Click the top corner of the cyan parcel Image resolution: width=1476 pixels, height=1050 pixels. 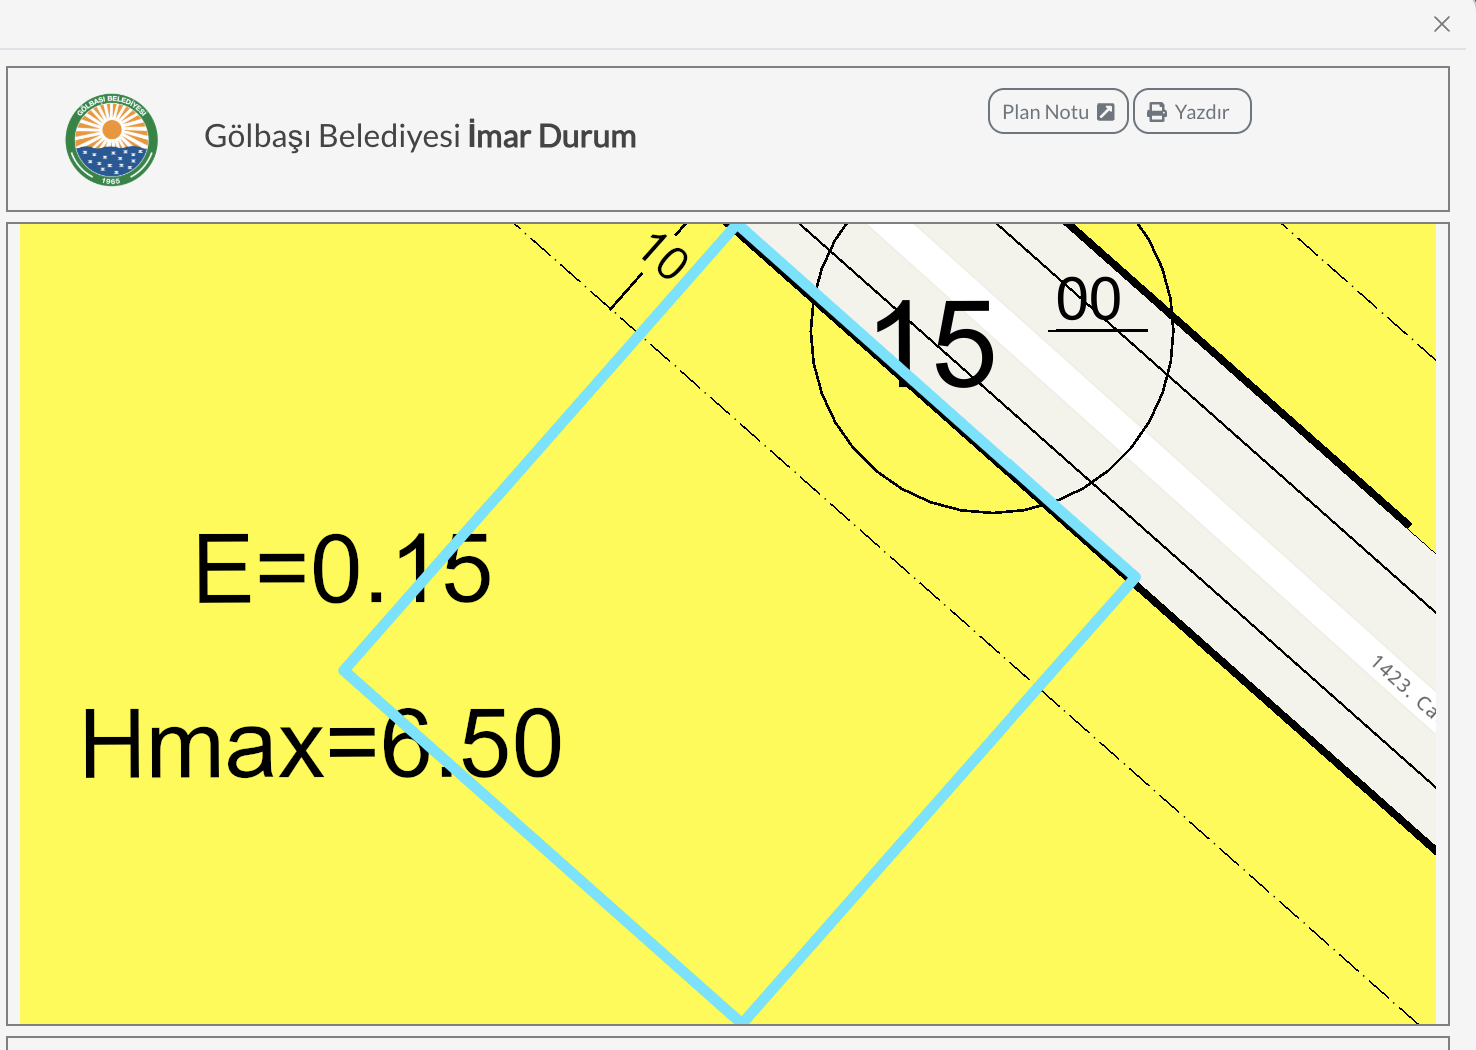click(x=736, y=228)
